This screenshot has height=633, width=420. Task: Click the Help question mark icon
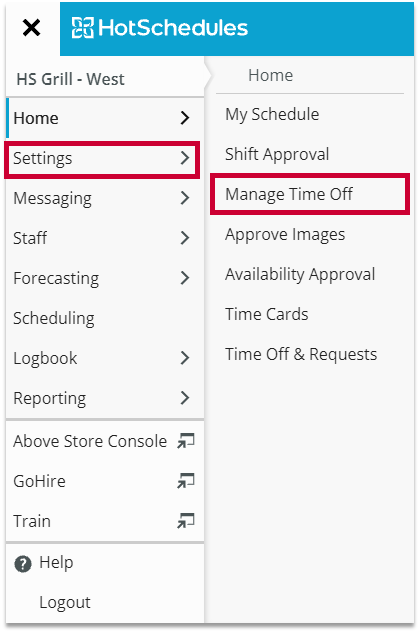coord(23,564)
